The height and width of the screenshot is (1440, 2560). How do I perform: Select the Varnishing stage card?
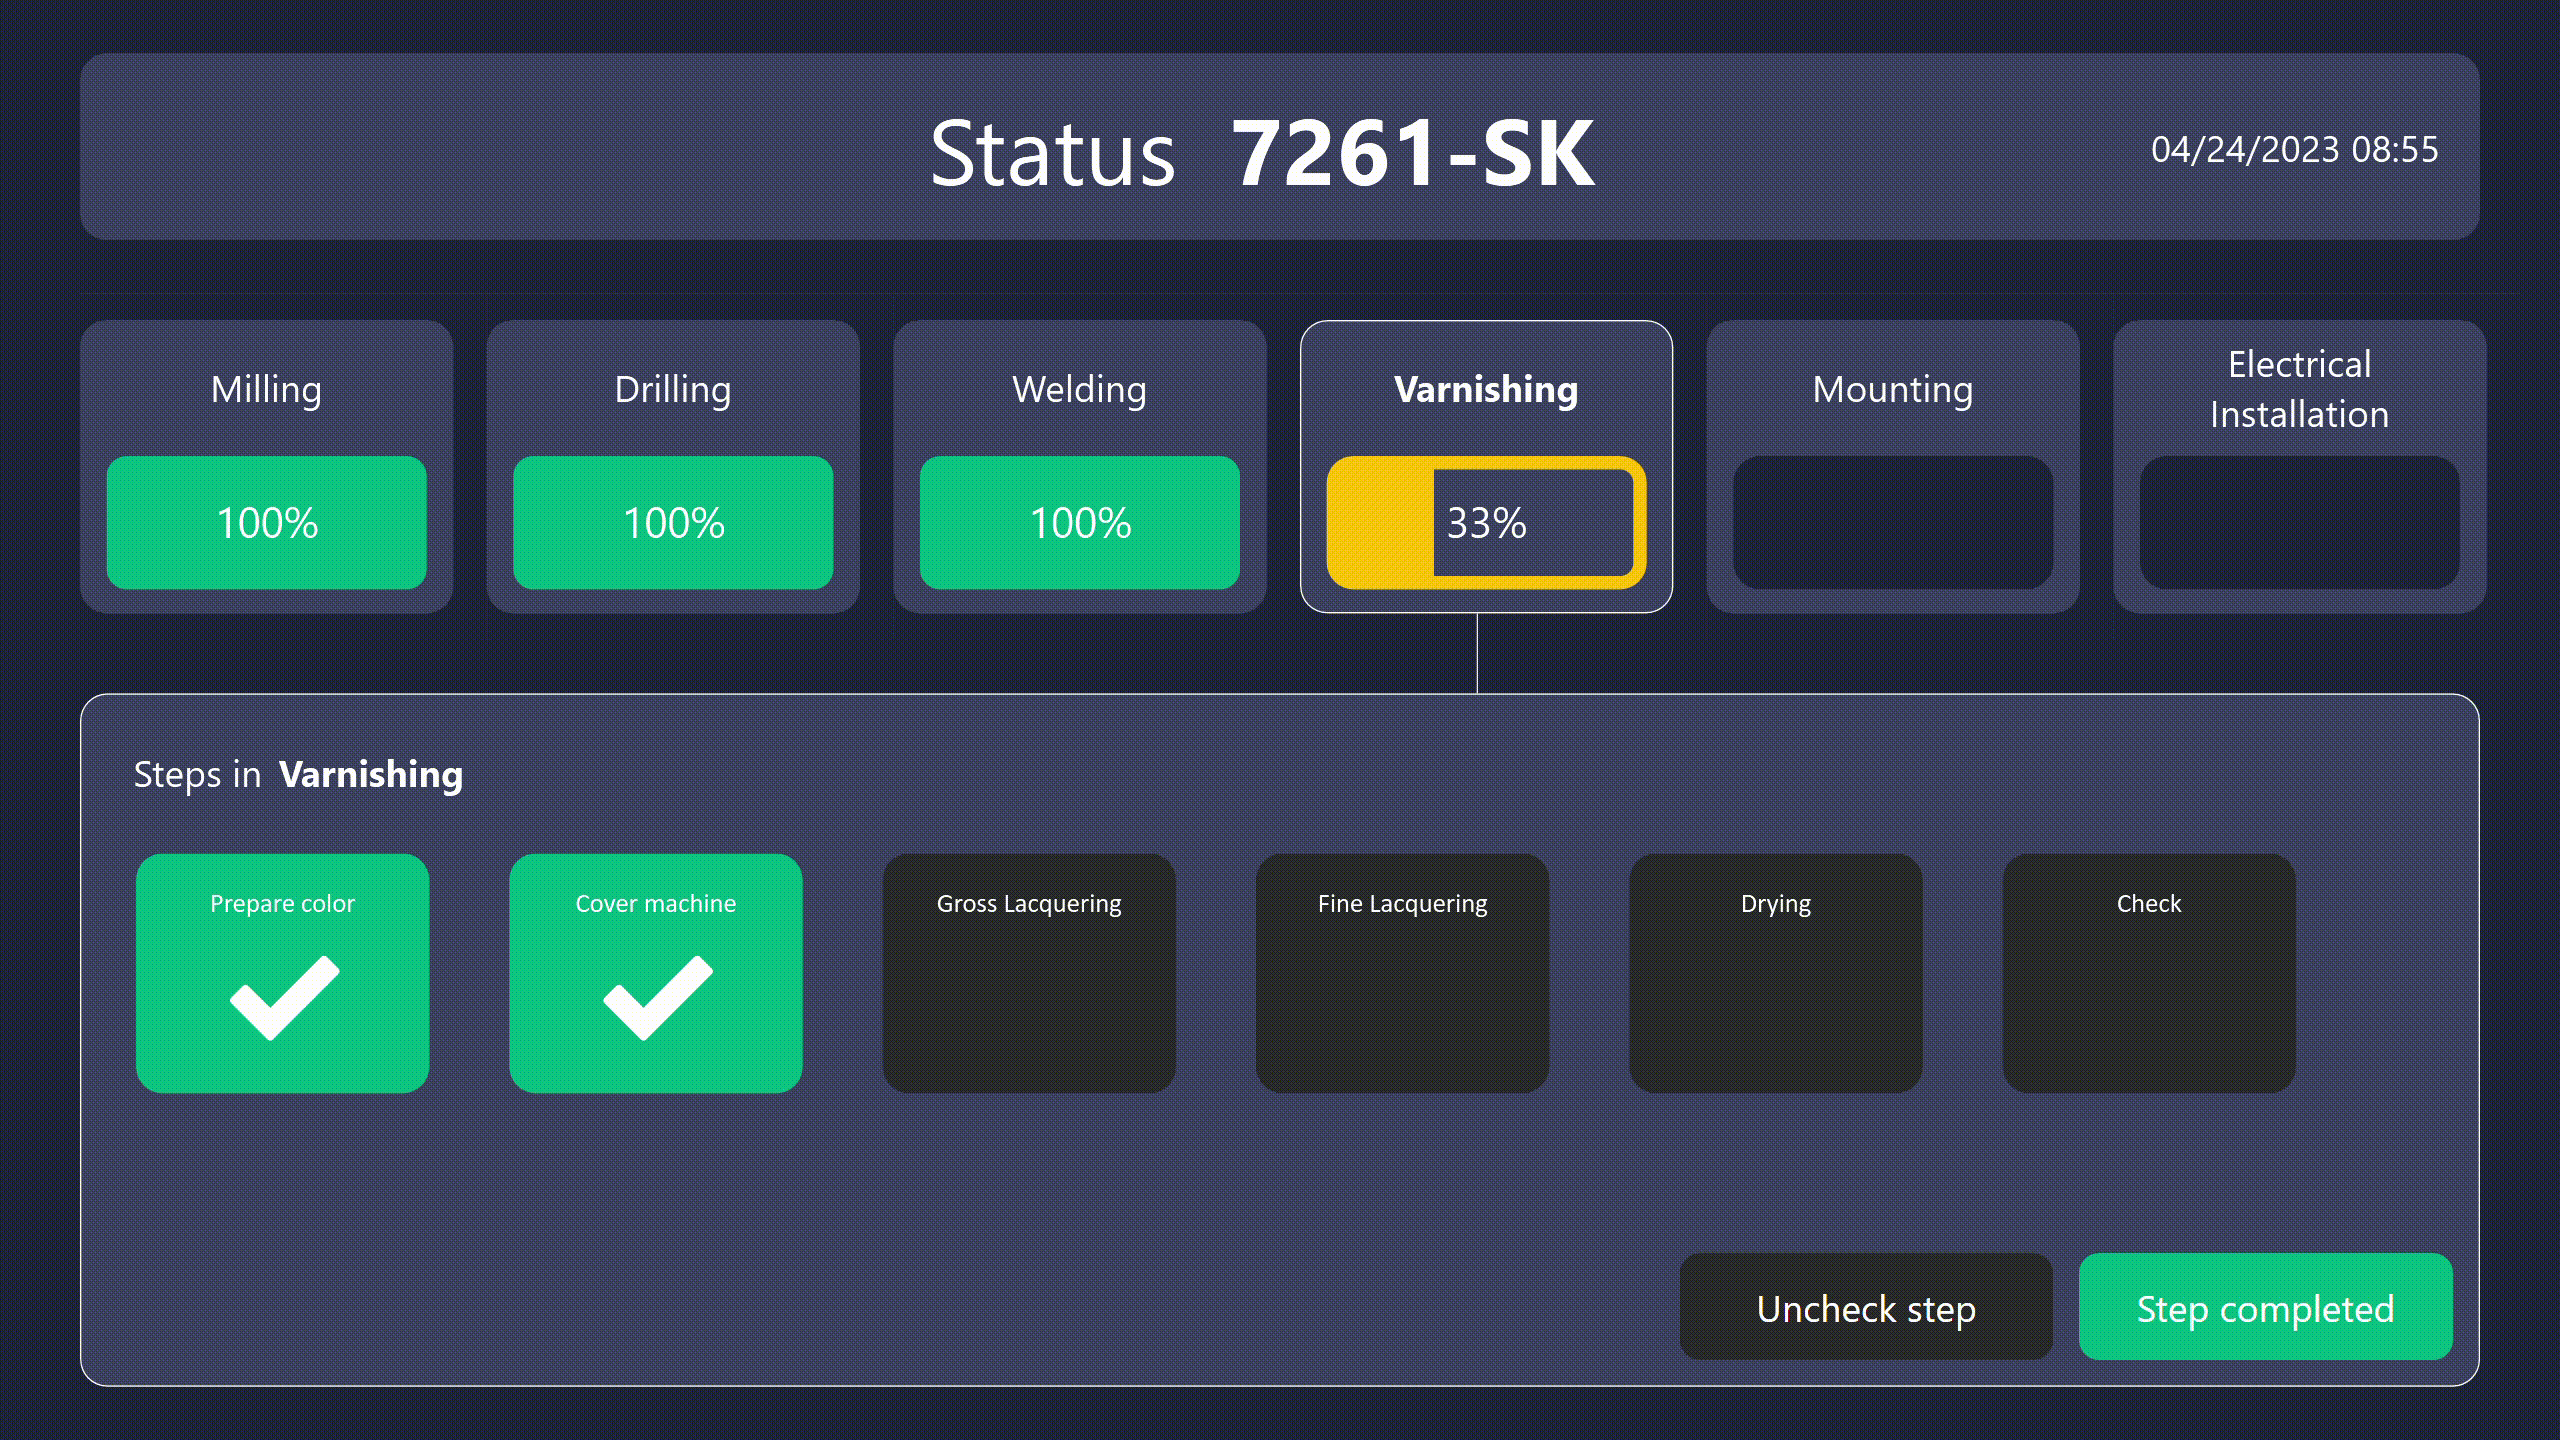click(x=1486, y=466)
